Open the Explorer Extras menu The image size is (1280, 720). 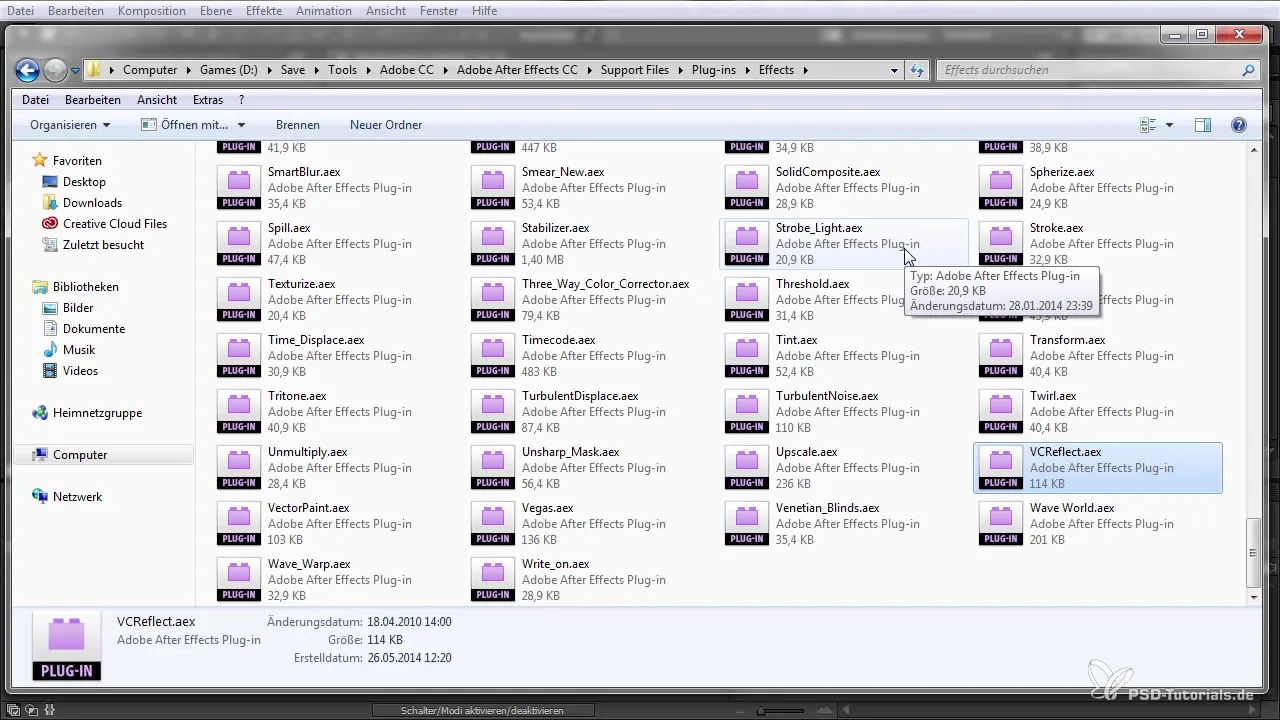pyautogui.click(x=208, y=100)
